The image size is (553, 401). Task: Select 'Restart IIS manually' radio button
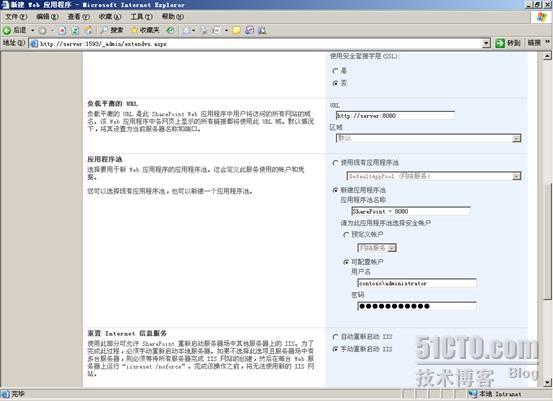[335, 349]
